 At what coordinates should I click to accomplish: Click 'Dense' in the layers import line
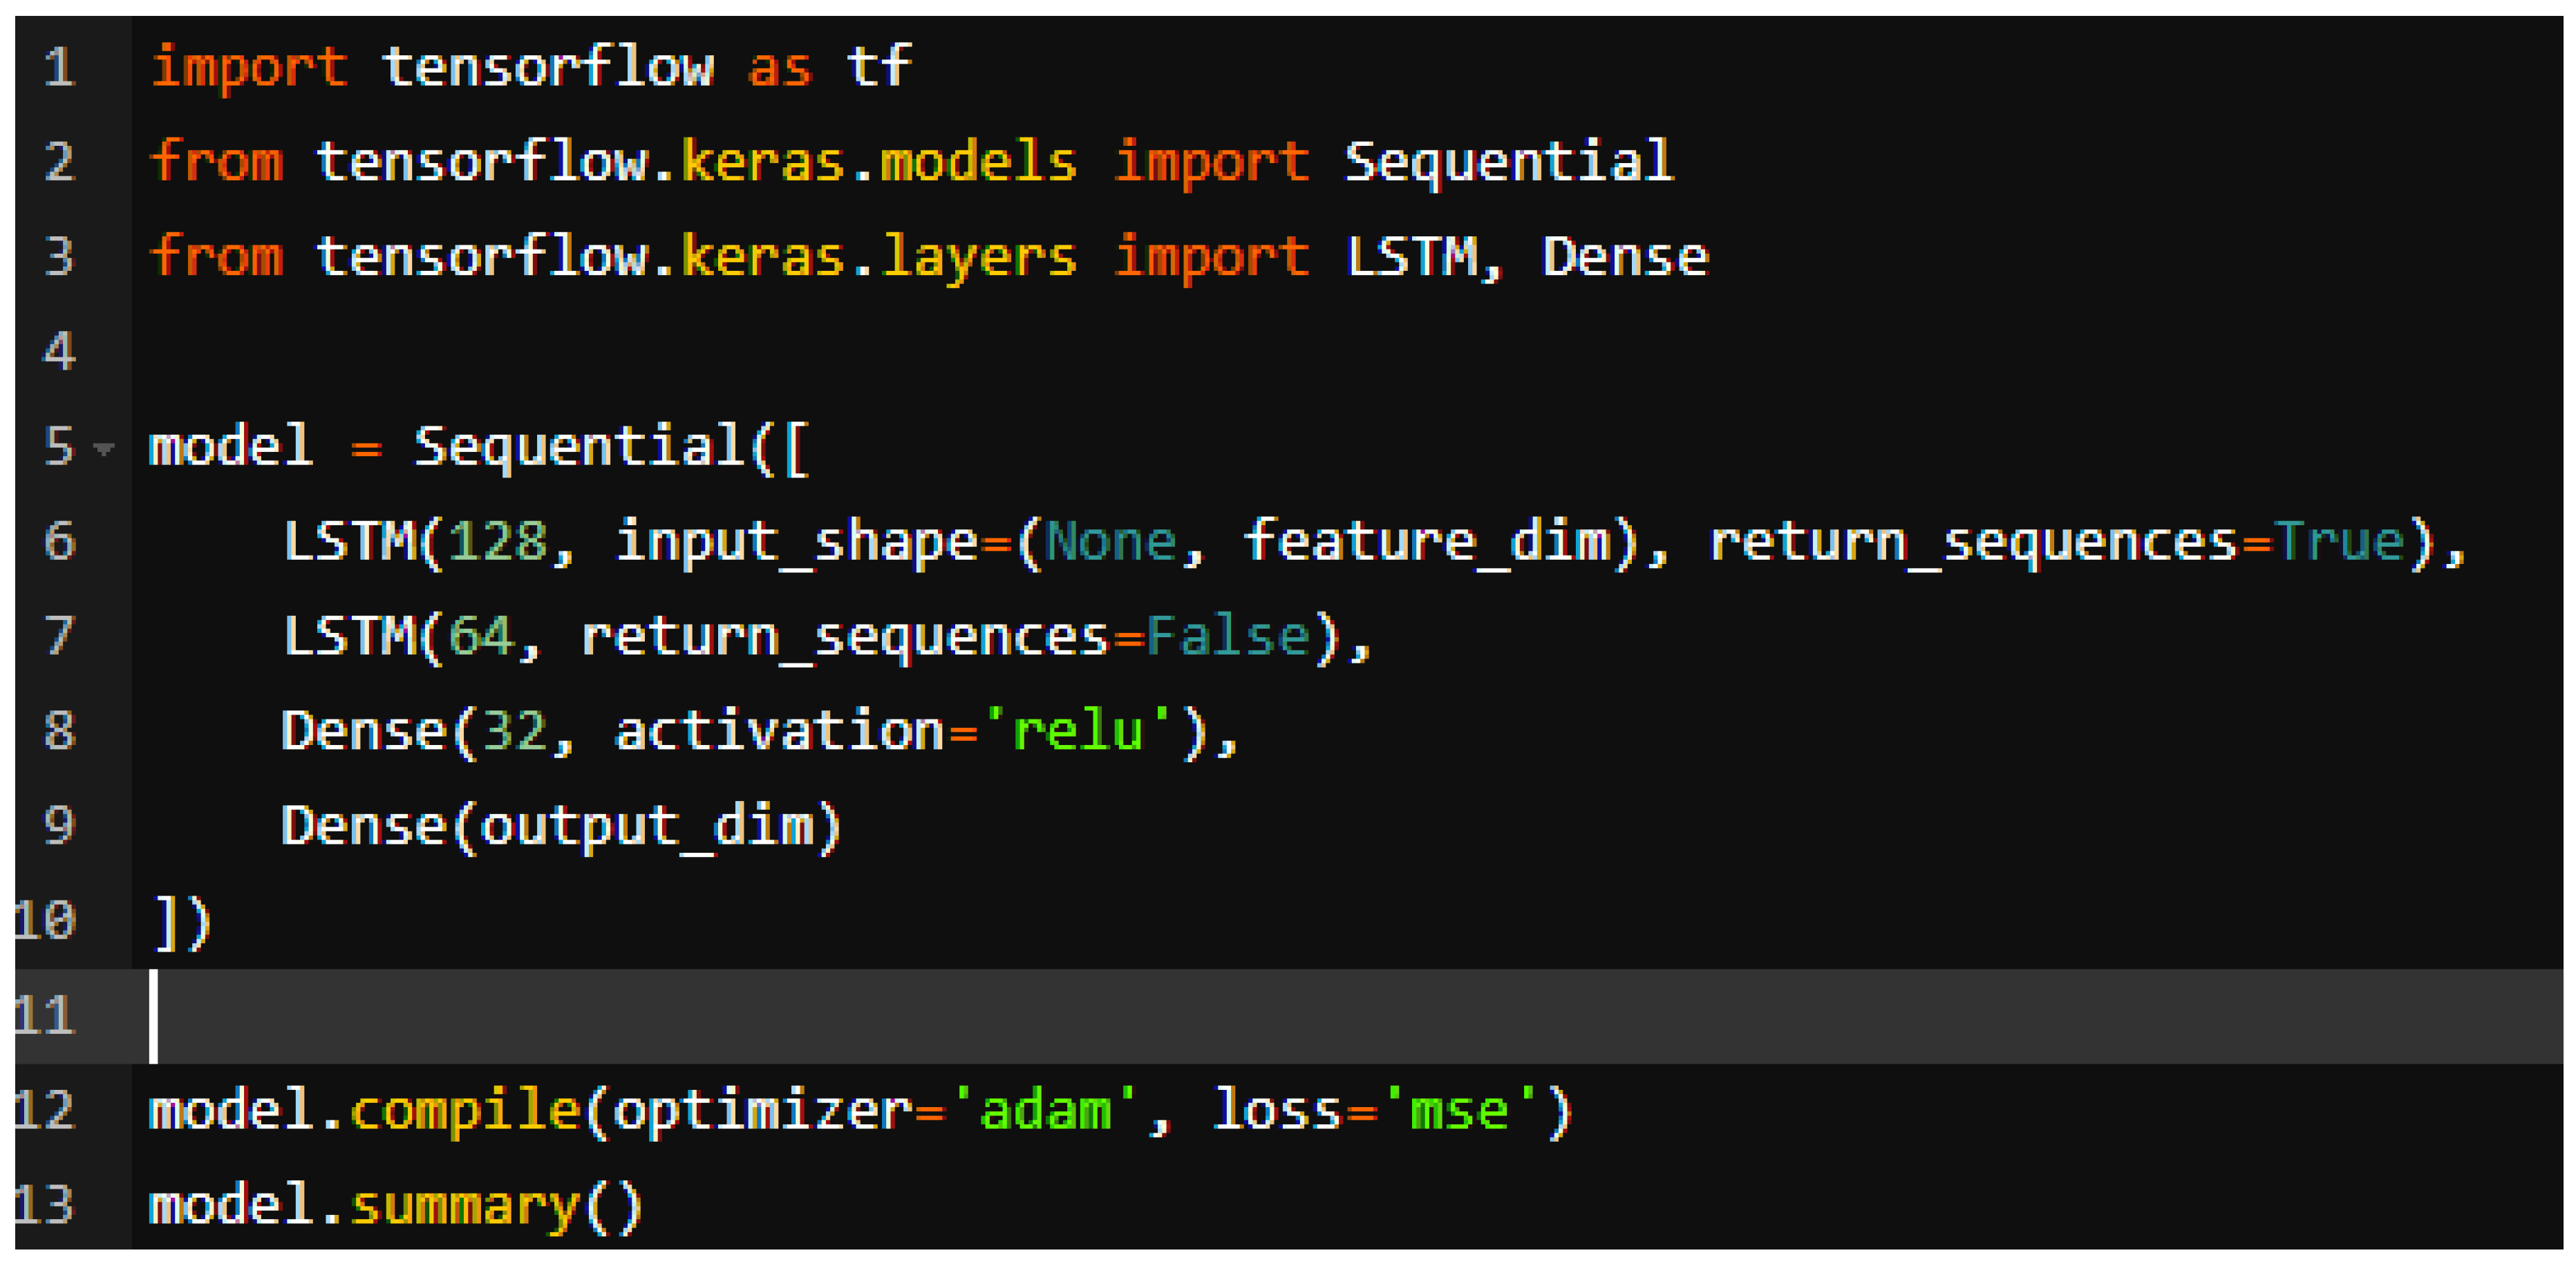click(x=1625, y=257)
